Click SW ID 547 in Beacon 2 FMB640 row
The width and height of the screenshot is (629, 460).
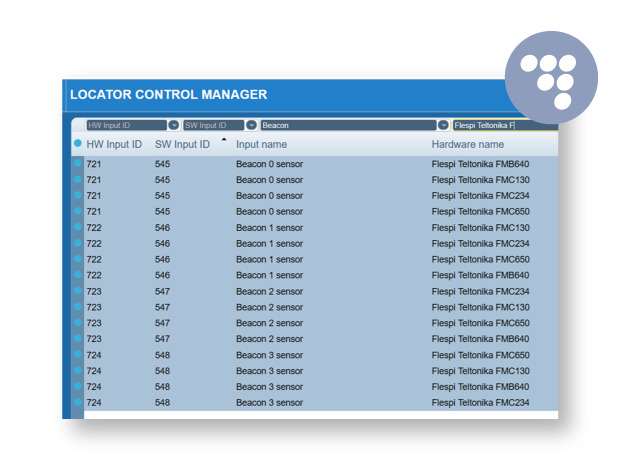[162, 339]
